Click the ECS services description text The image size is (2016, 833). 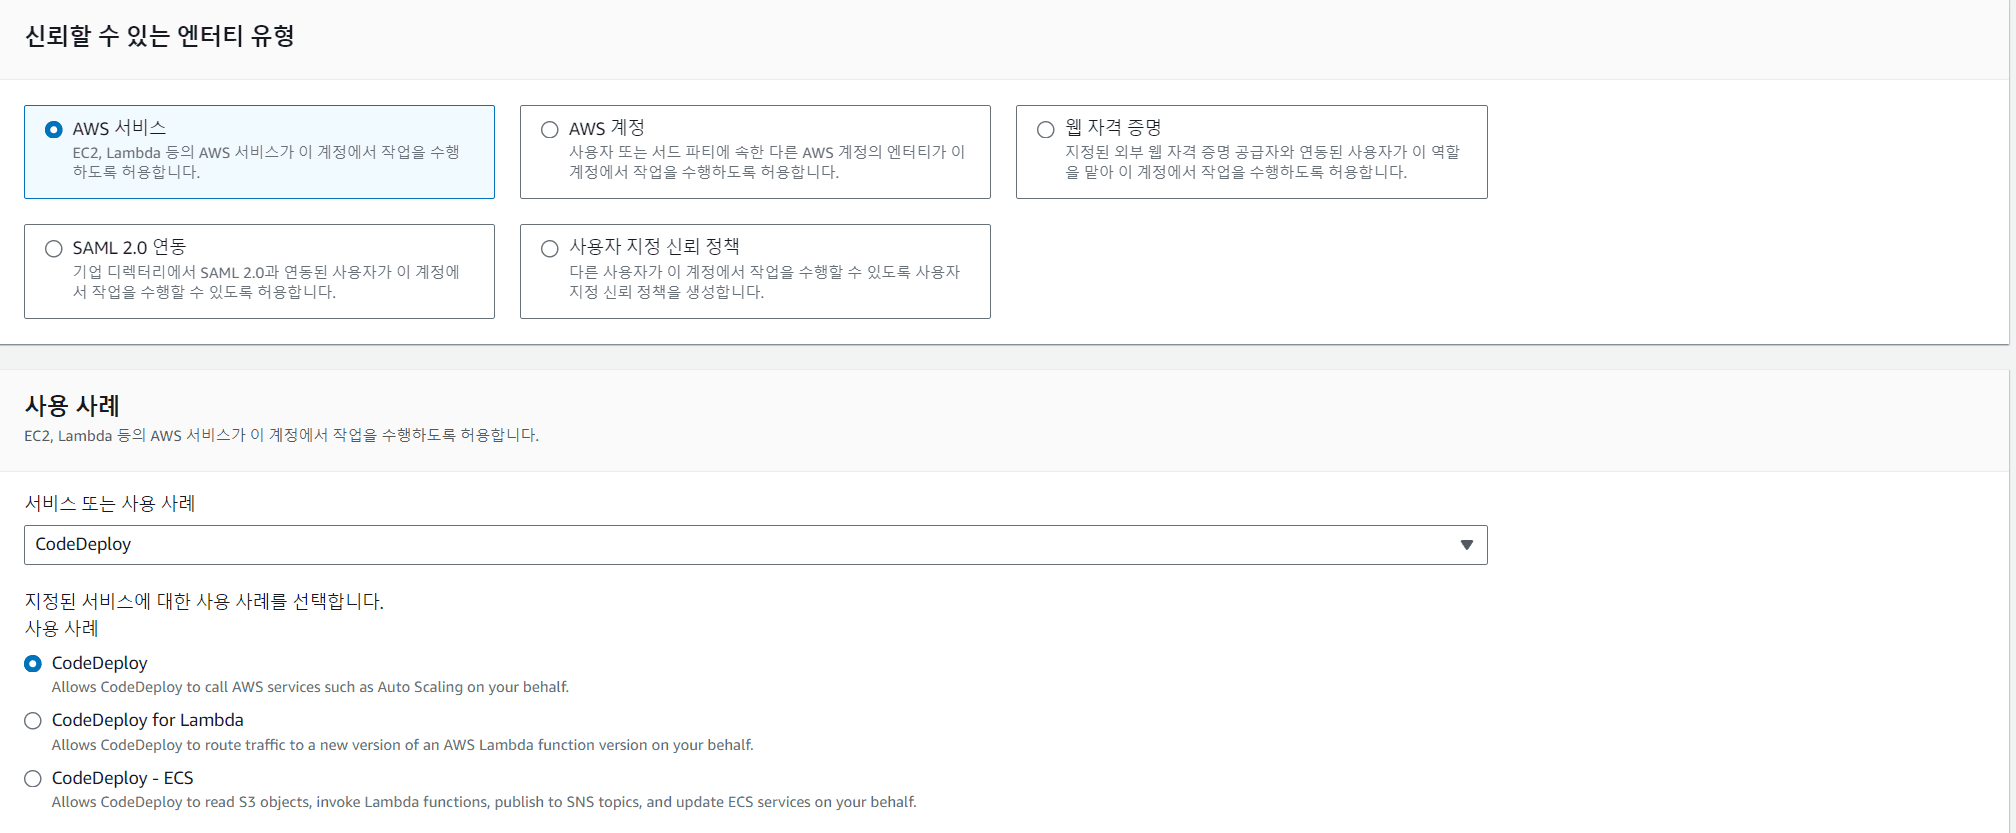484,802
